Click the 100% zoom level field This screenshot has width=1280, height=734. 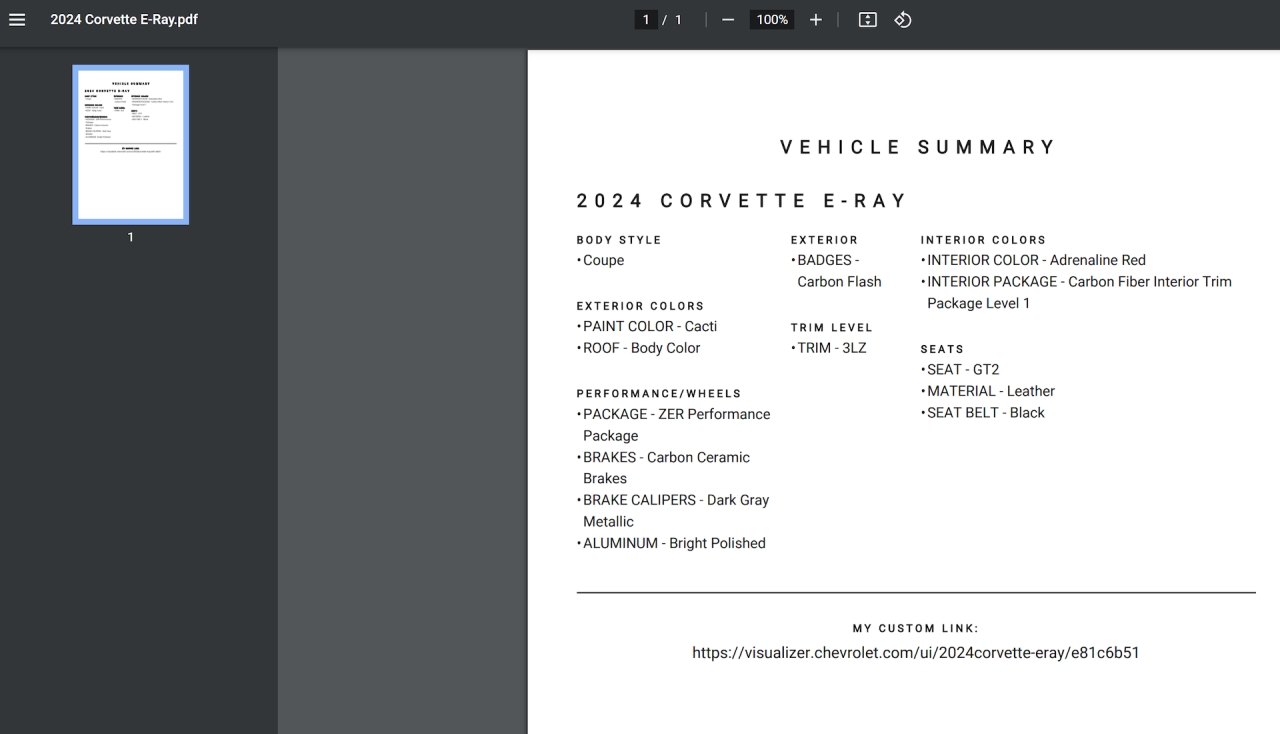pos(772,20)
